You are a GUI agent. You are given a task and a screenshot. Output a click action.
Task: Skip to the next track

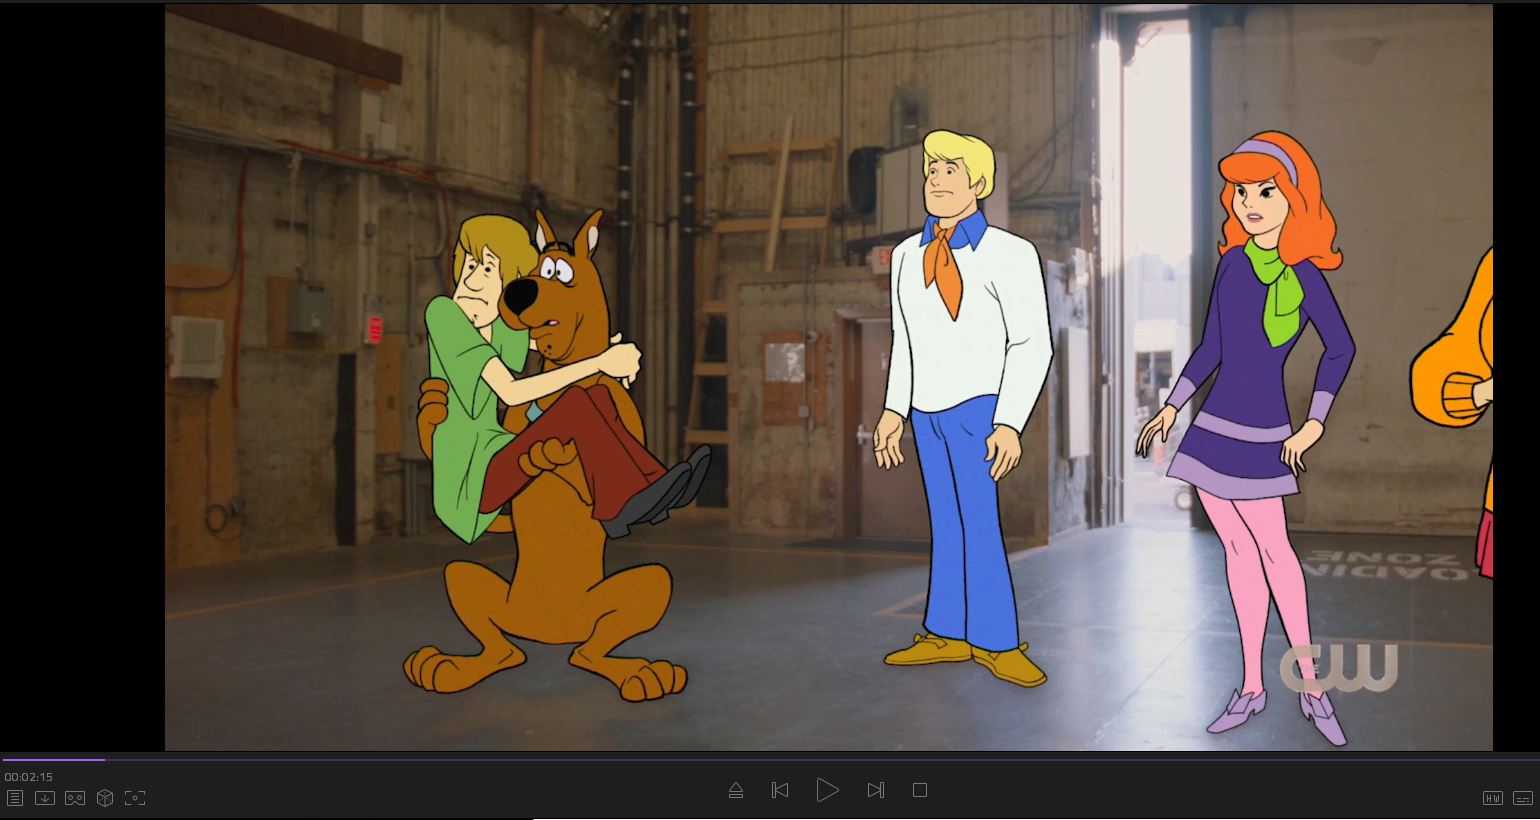tap(875, 790)
